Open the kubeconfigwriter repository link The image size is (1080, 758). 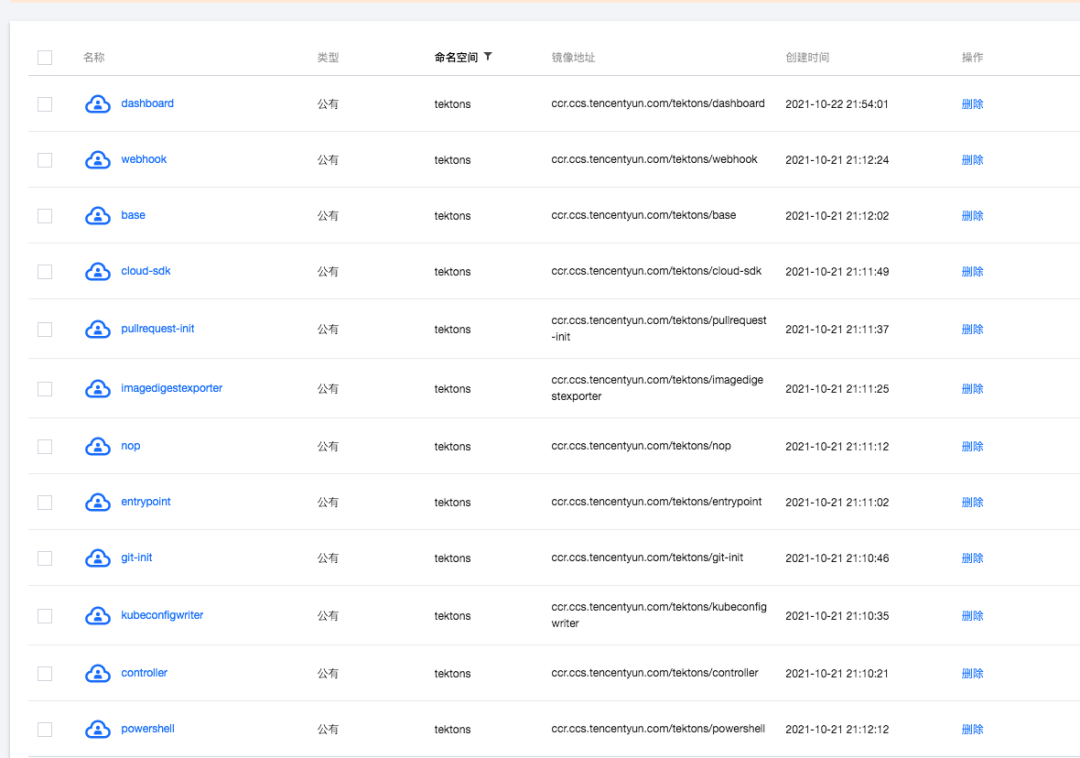[x=162, y=615]
